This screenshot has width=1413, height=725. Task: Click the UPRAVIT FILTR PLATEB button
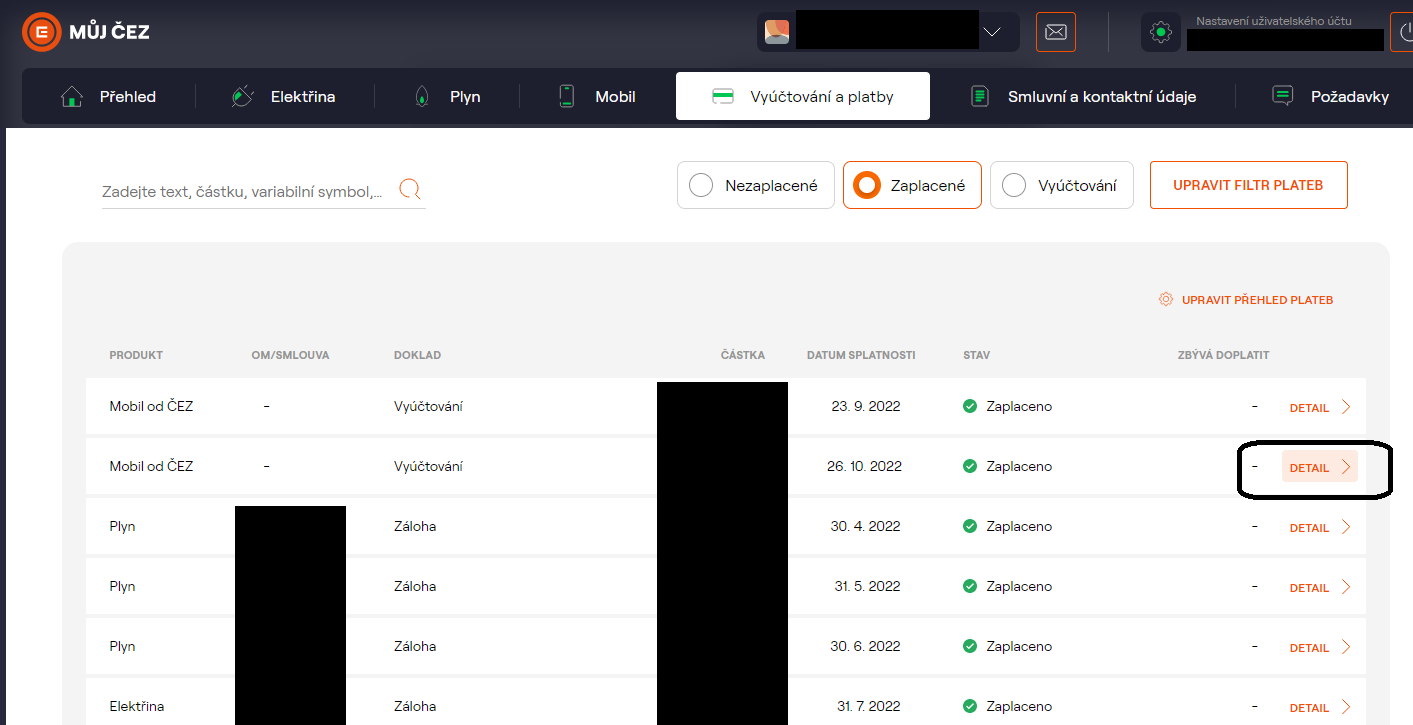point(1249,185)
